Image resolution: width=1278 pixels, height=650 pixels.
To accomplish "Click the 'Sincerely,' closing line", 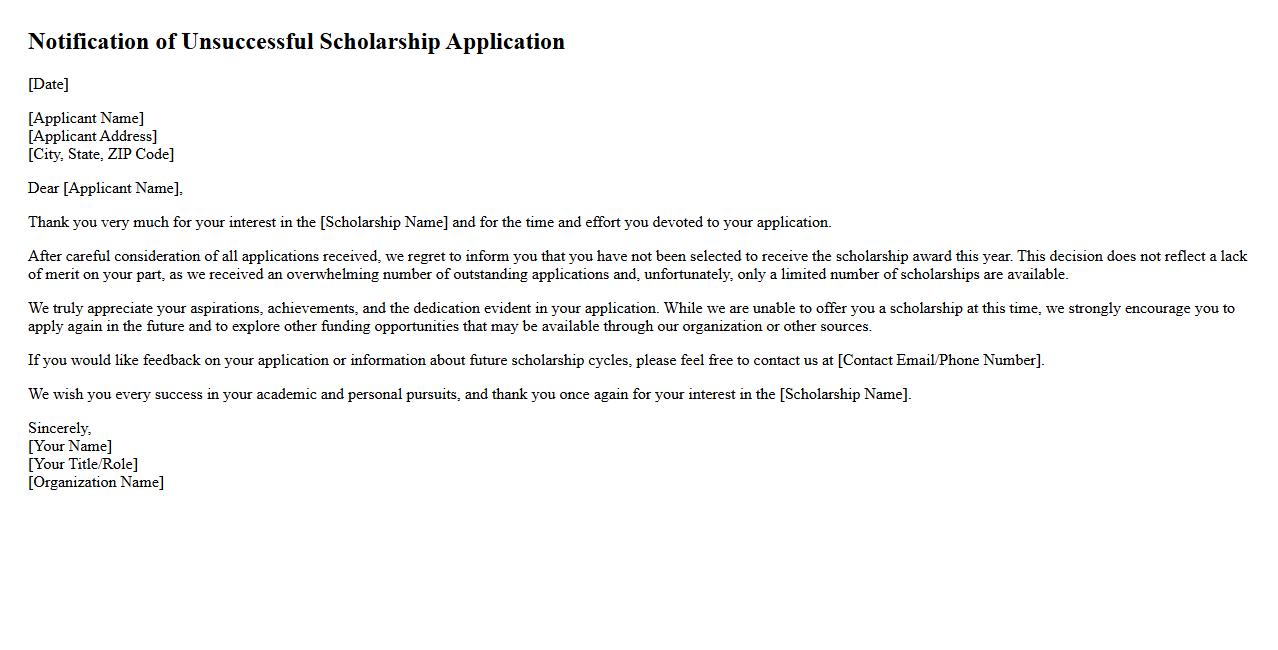I will (59, 428).
